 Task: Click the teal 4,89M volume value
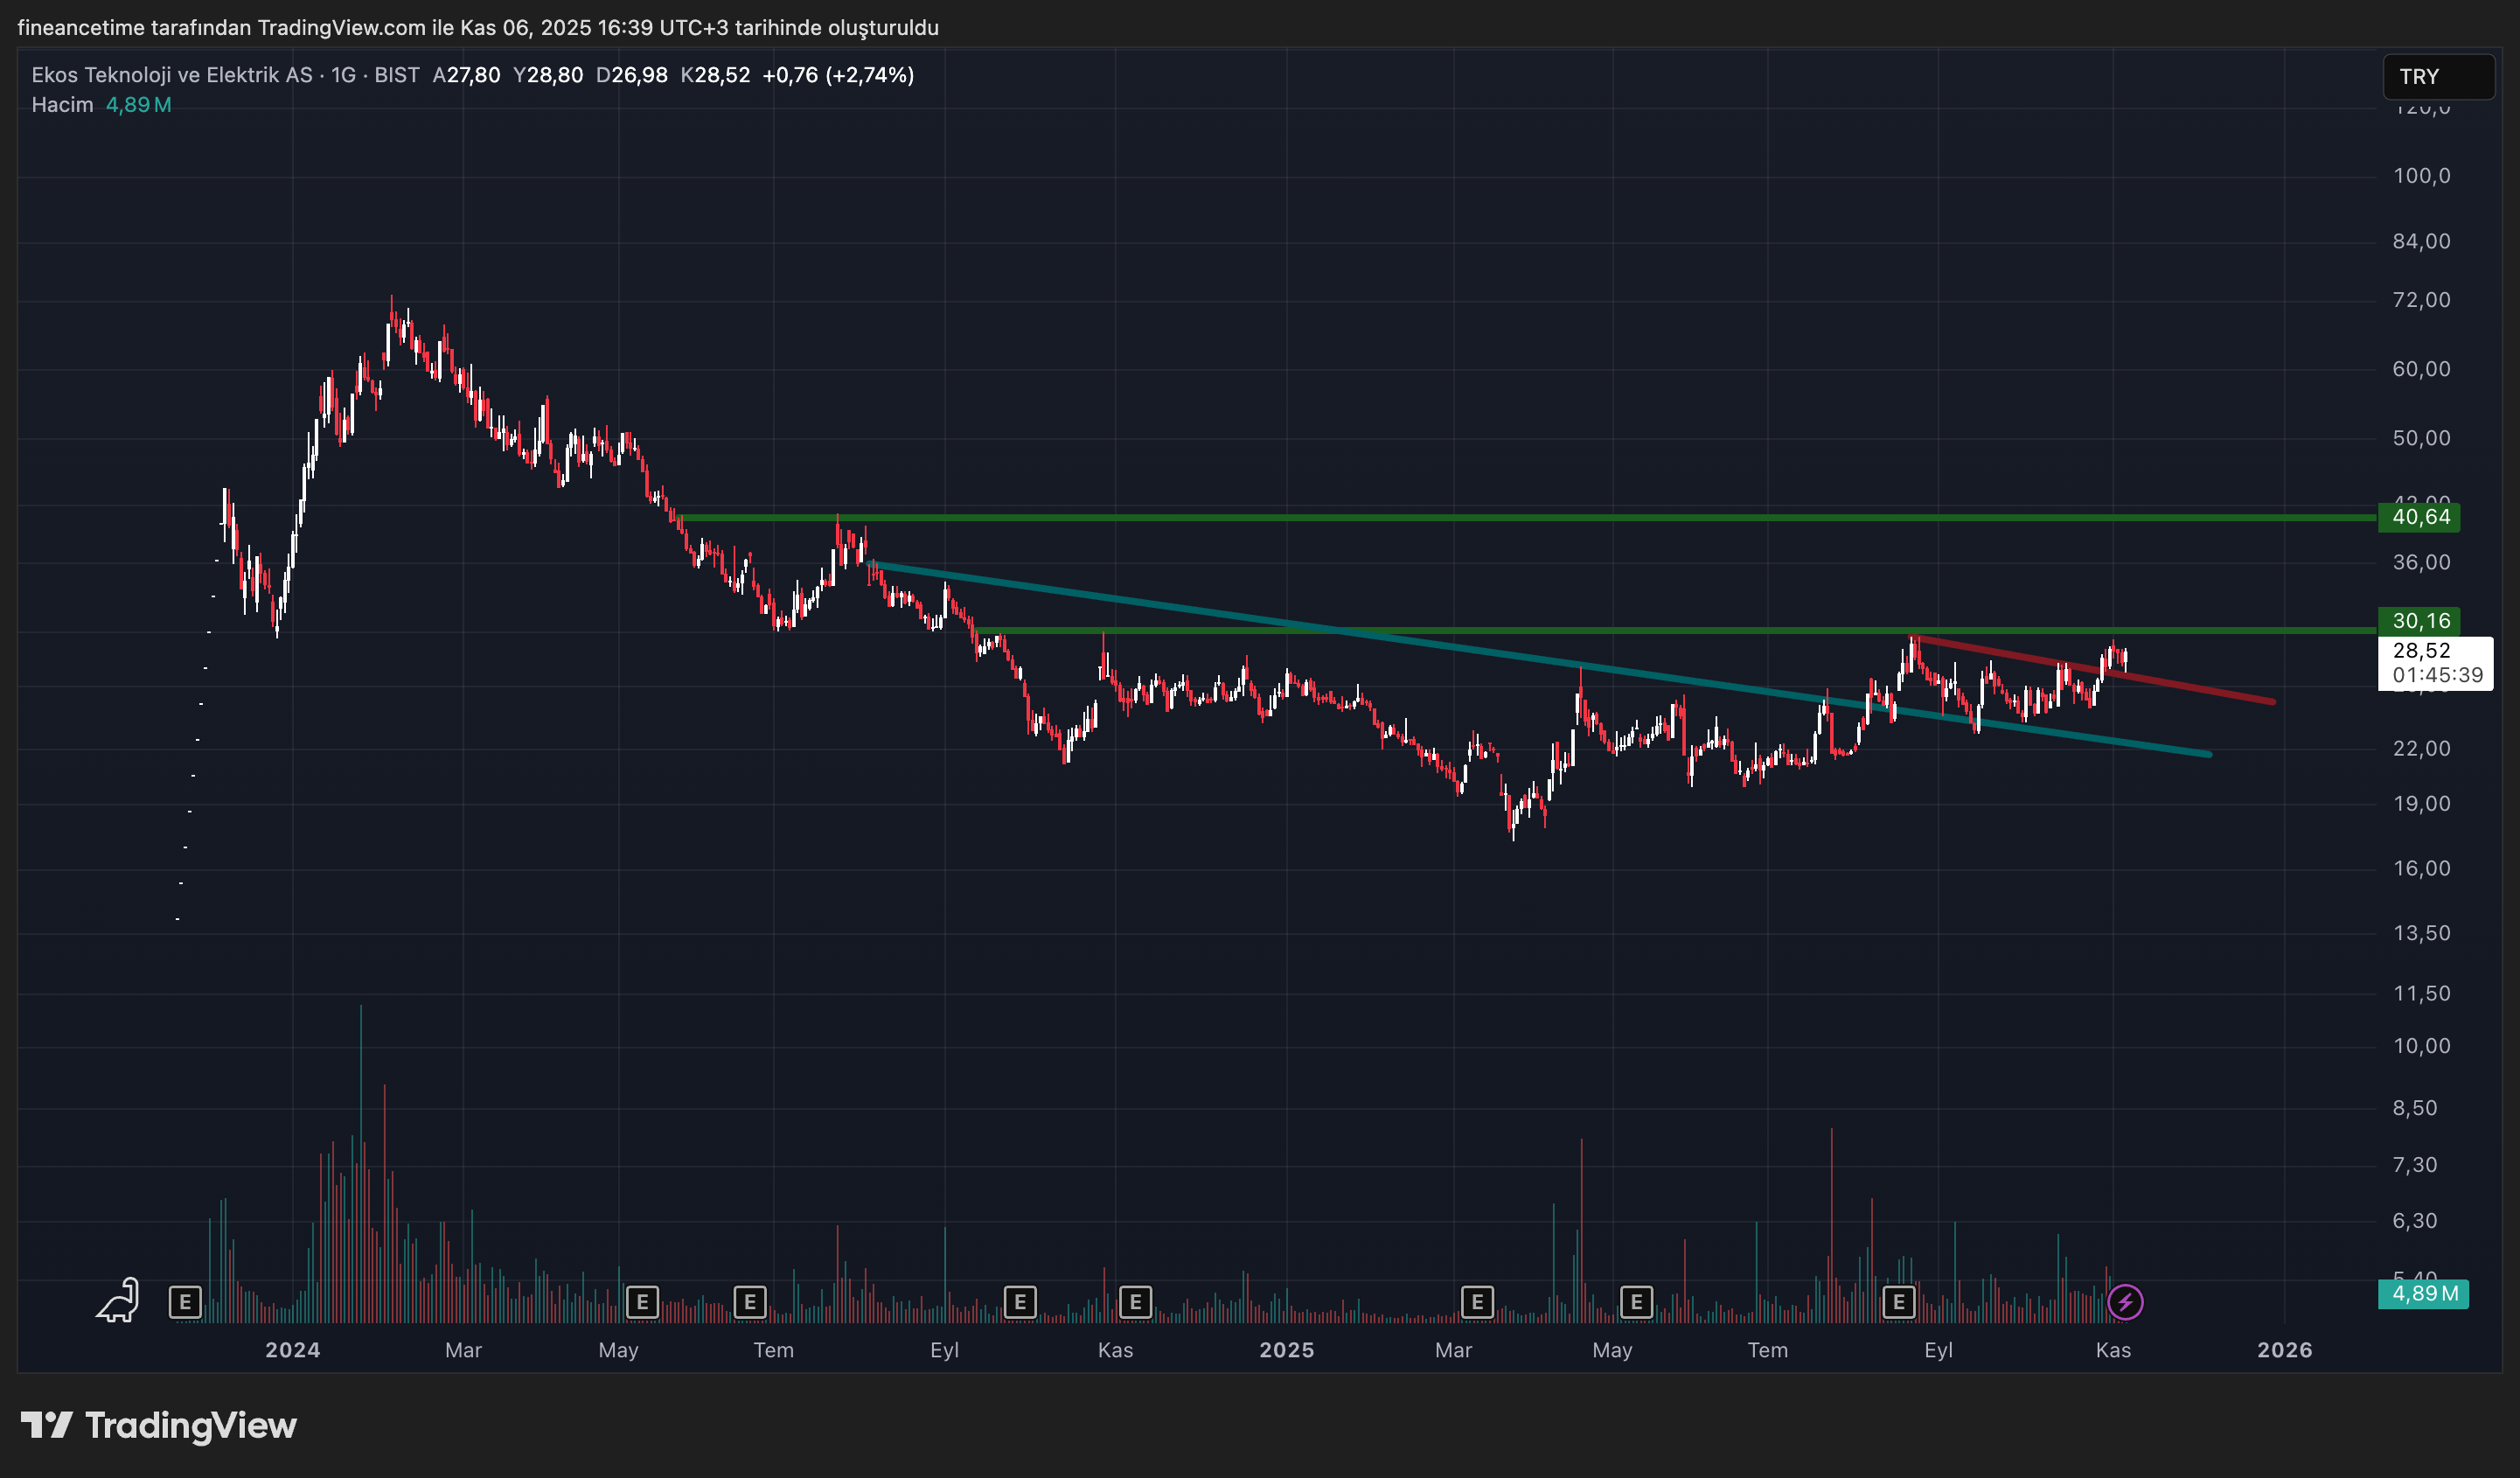138,104
